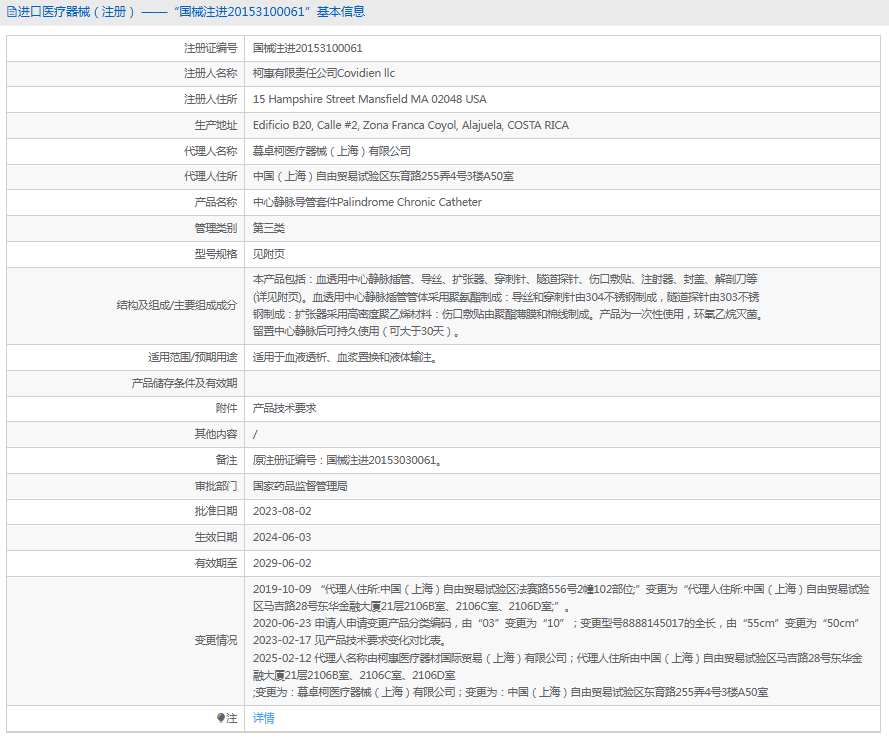Click the 有效期至 label

pyautogui.click(x=216, y=564)
